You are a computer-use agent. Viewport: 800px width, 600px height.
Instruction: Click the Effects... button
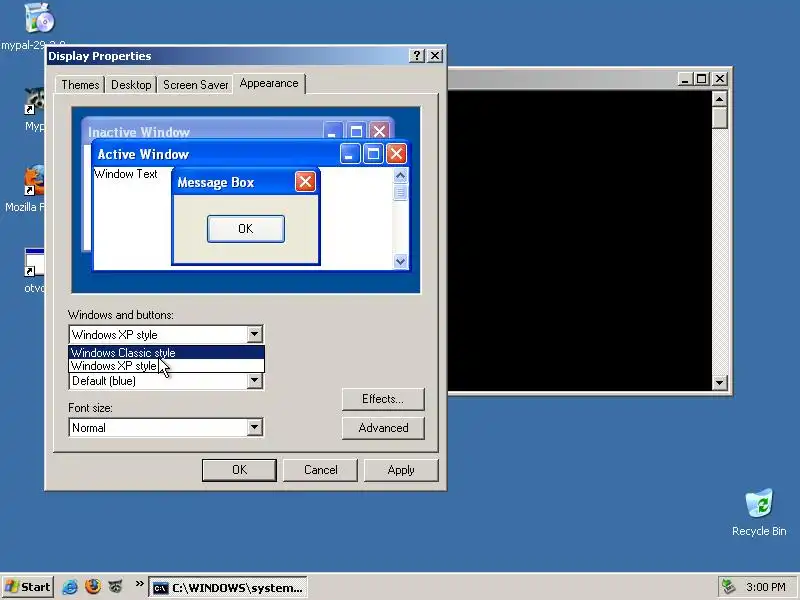(383, 399)
